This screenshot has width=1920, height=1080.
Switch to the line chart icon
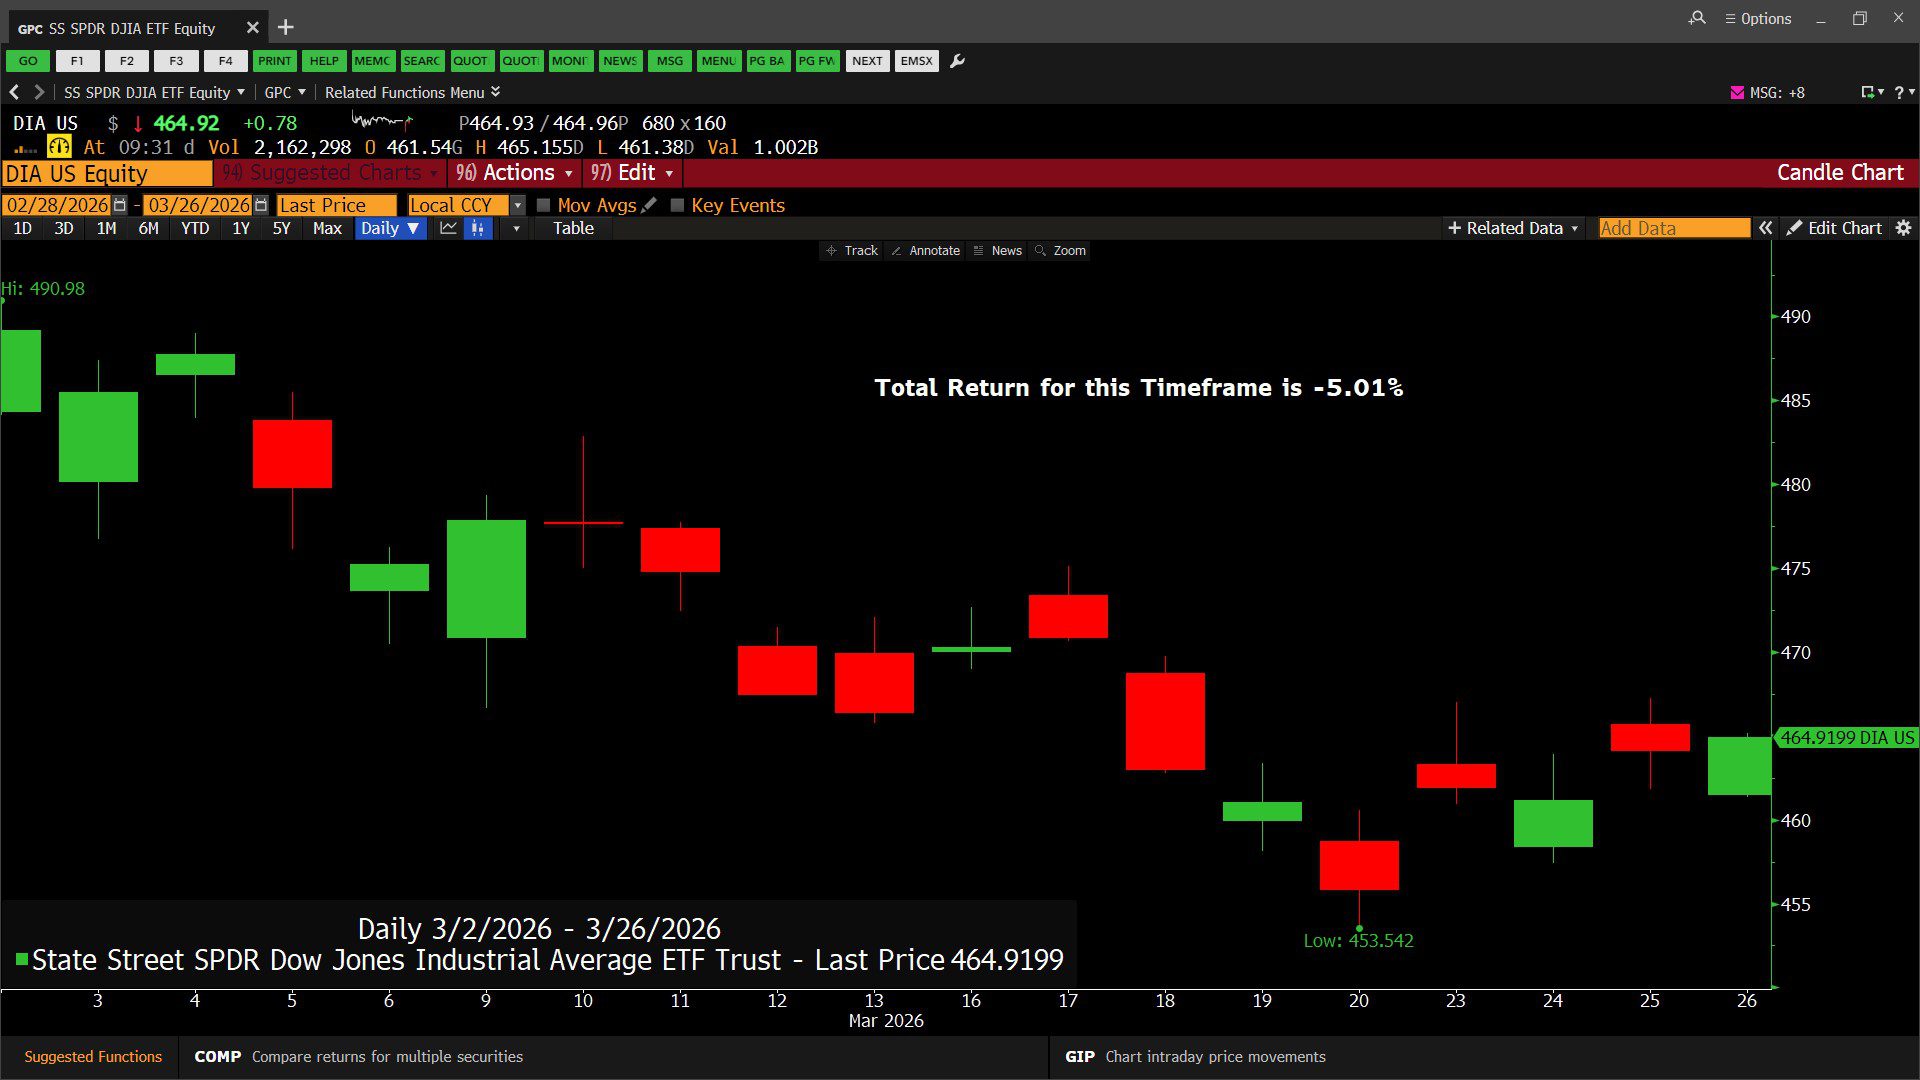448,228
